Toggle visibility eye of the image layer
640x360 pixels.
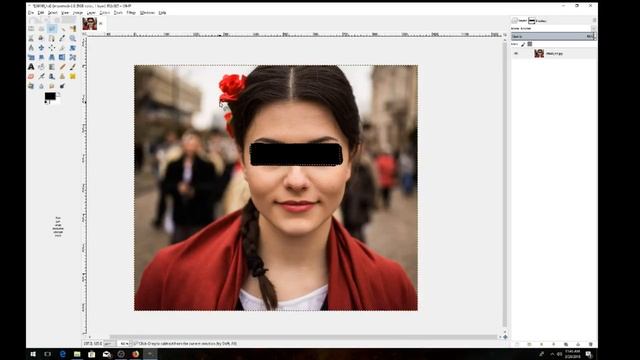coord(516,53)
